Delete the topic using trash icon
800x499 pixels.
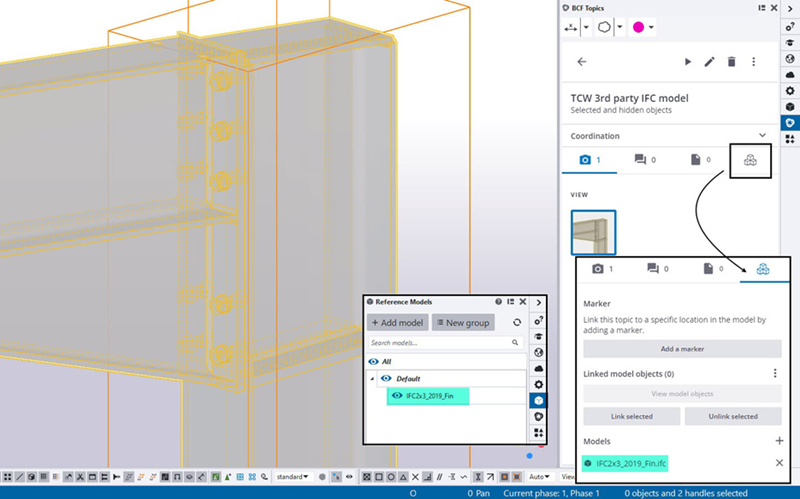tap(731, 62)
